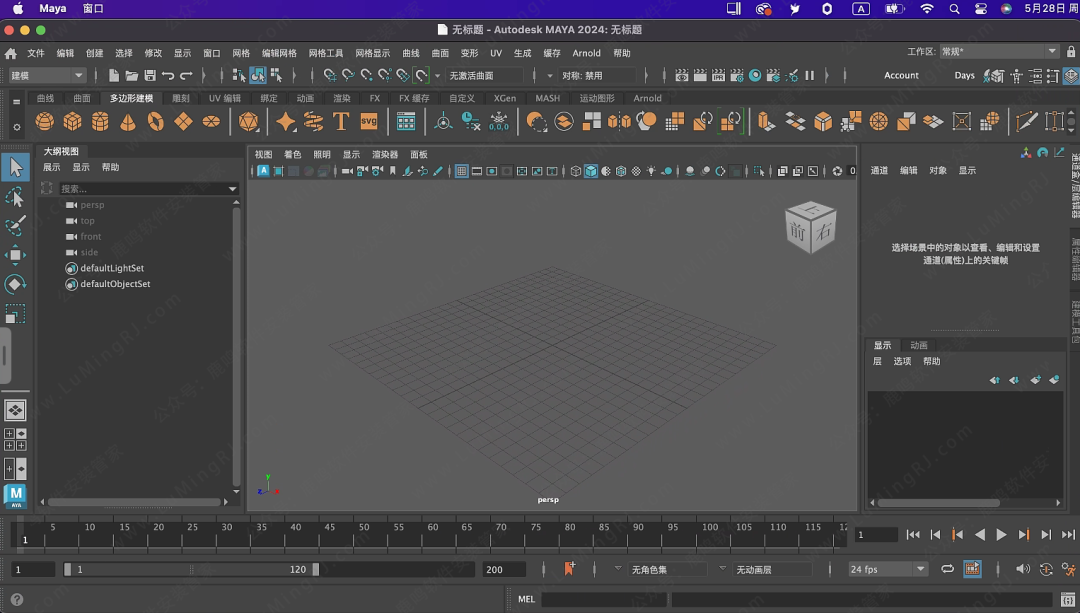Create a polygon cube from the shelf
This screenshot has height=613, width=1080.
click(x=73, y=121)
